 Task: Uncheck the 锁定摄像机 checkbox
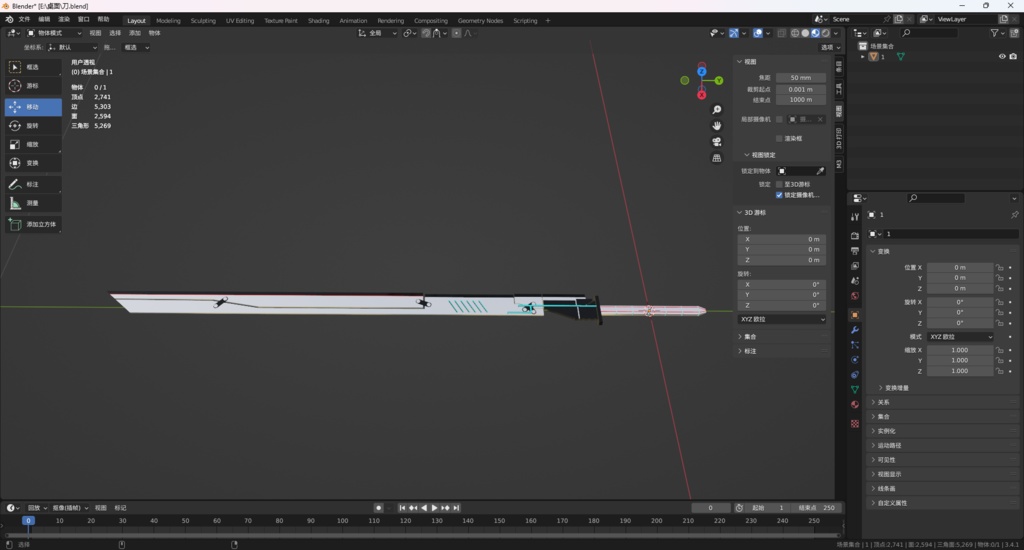[779, 195]
